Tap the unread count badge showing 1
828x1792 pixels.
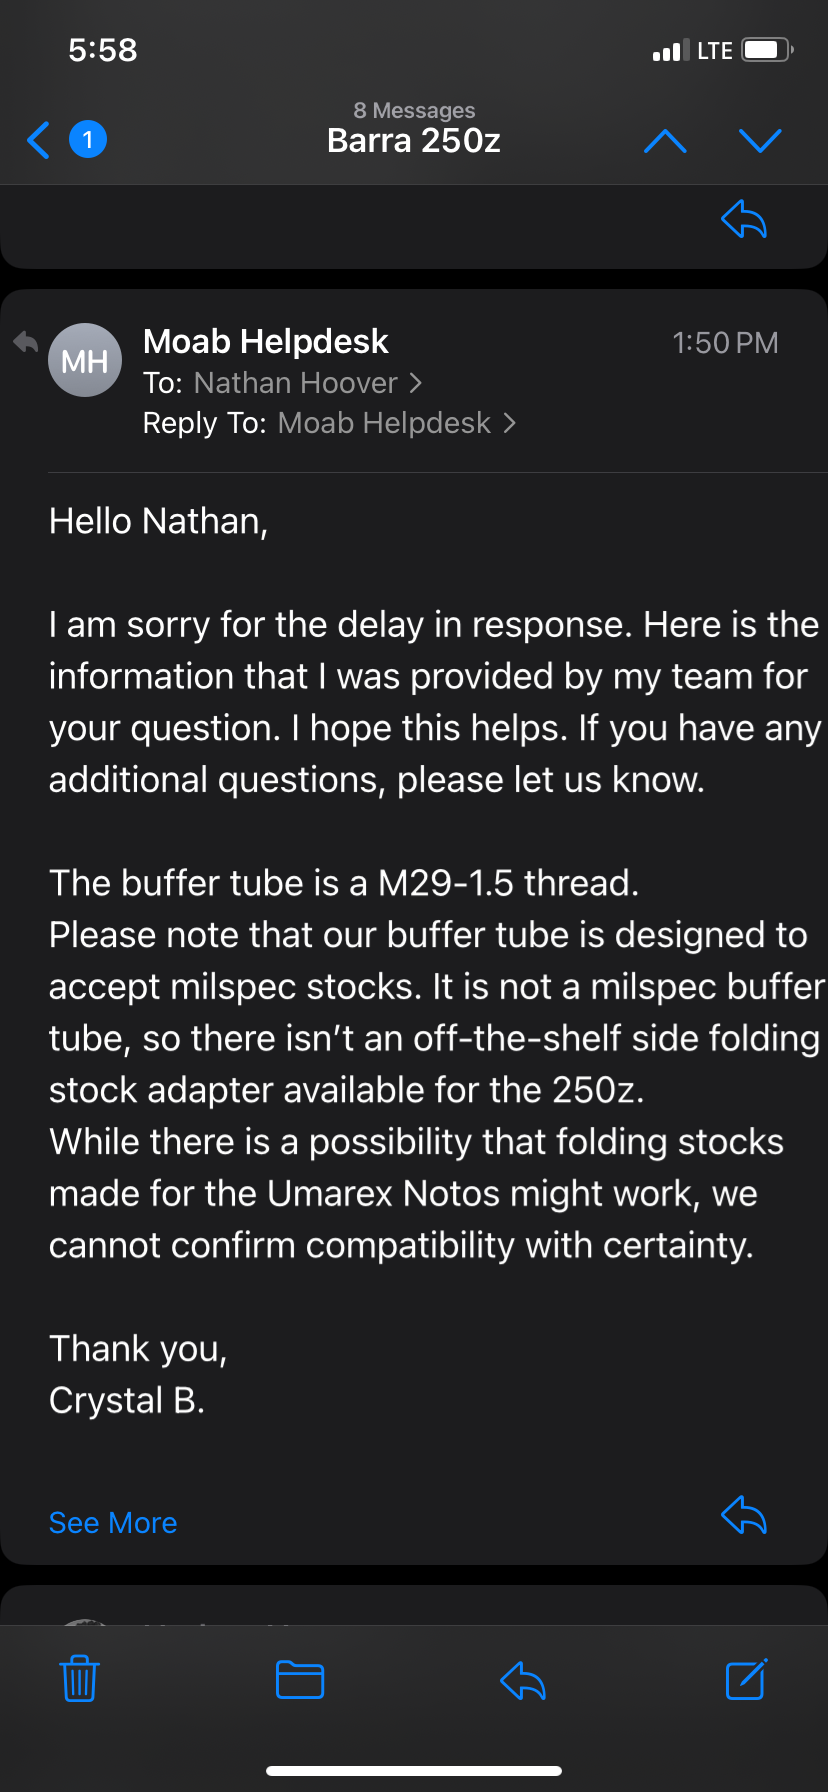[x=88, y=140]
